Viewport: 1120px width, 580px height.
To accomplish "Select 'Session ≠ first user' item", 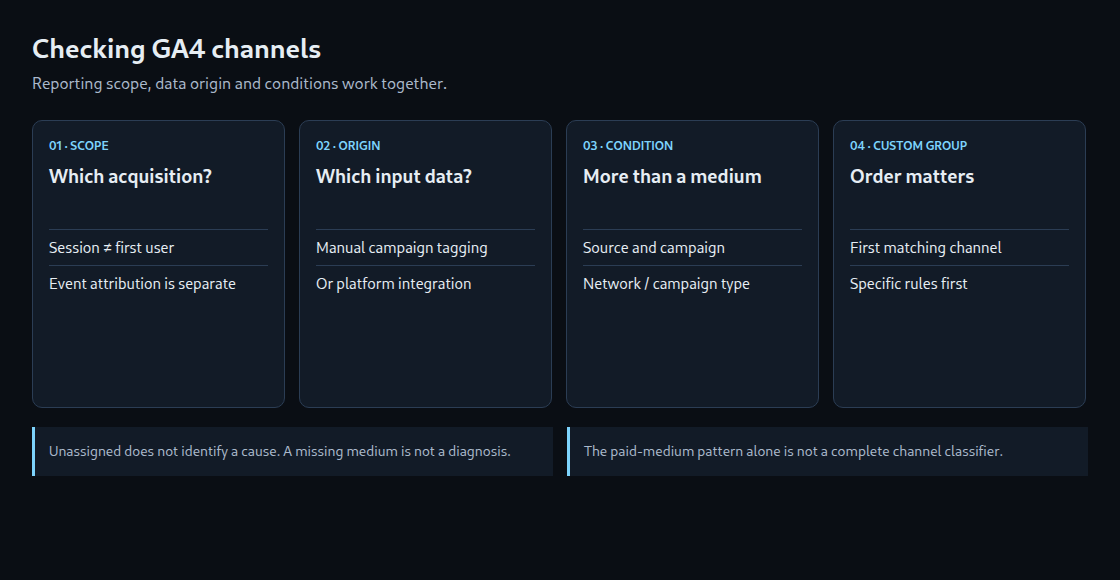I will click(x=111, y=248).
